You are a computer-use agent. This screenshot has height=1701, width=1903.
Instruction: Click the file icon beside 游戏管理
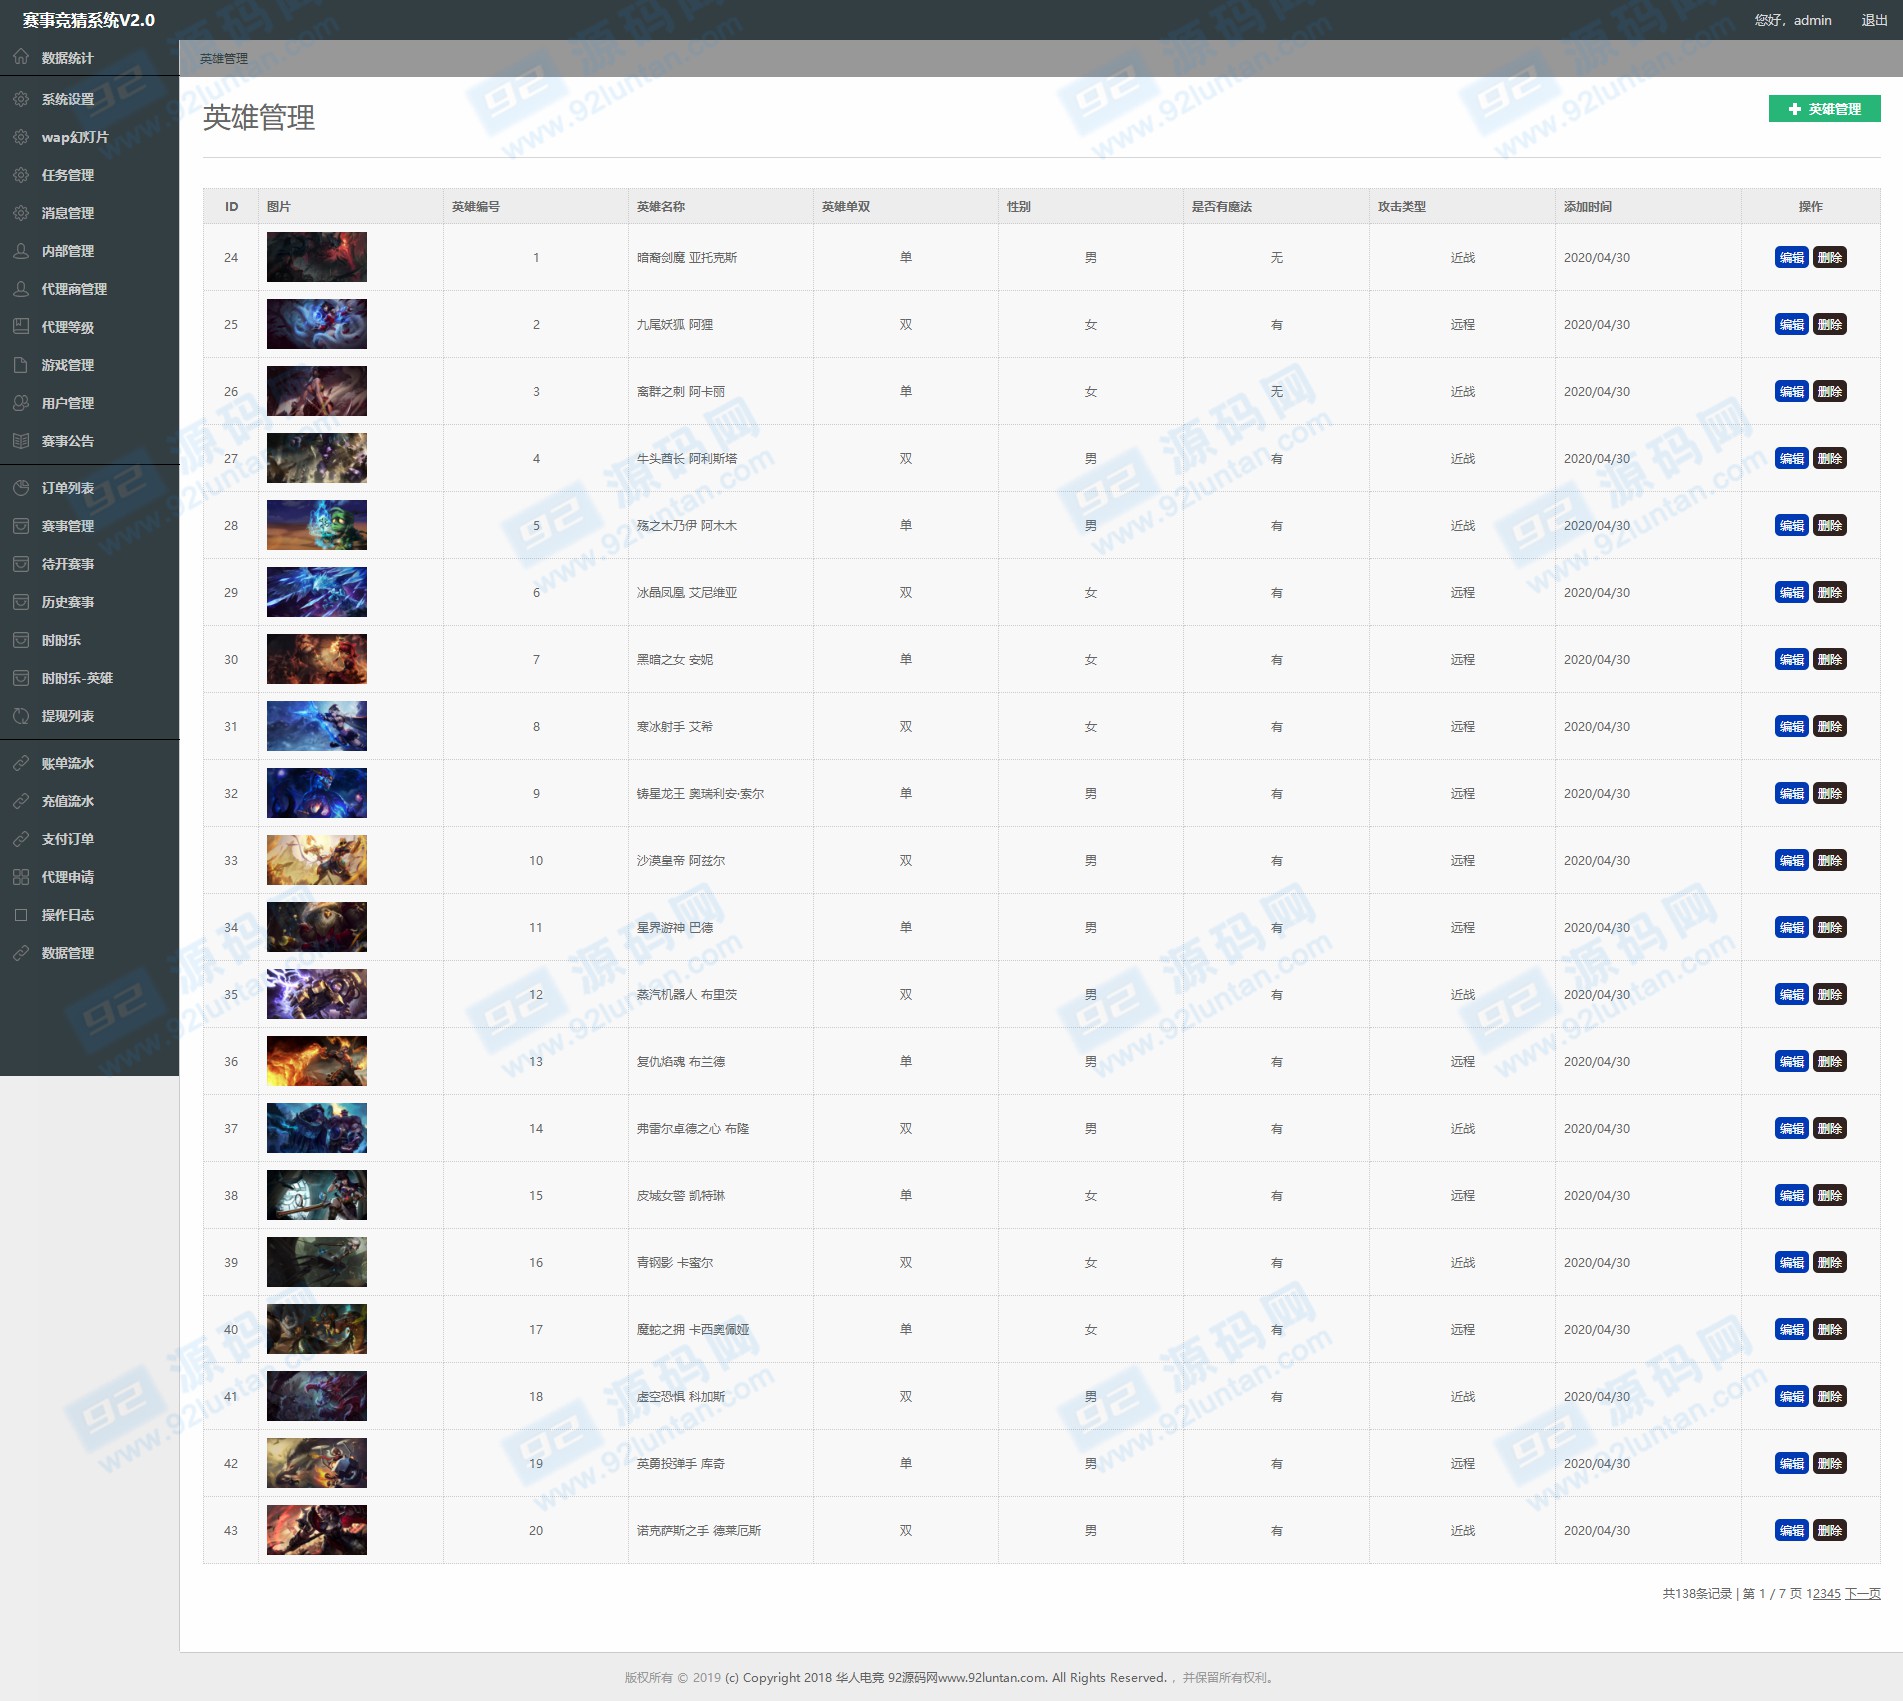(21, 365)
